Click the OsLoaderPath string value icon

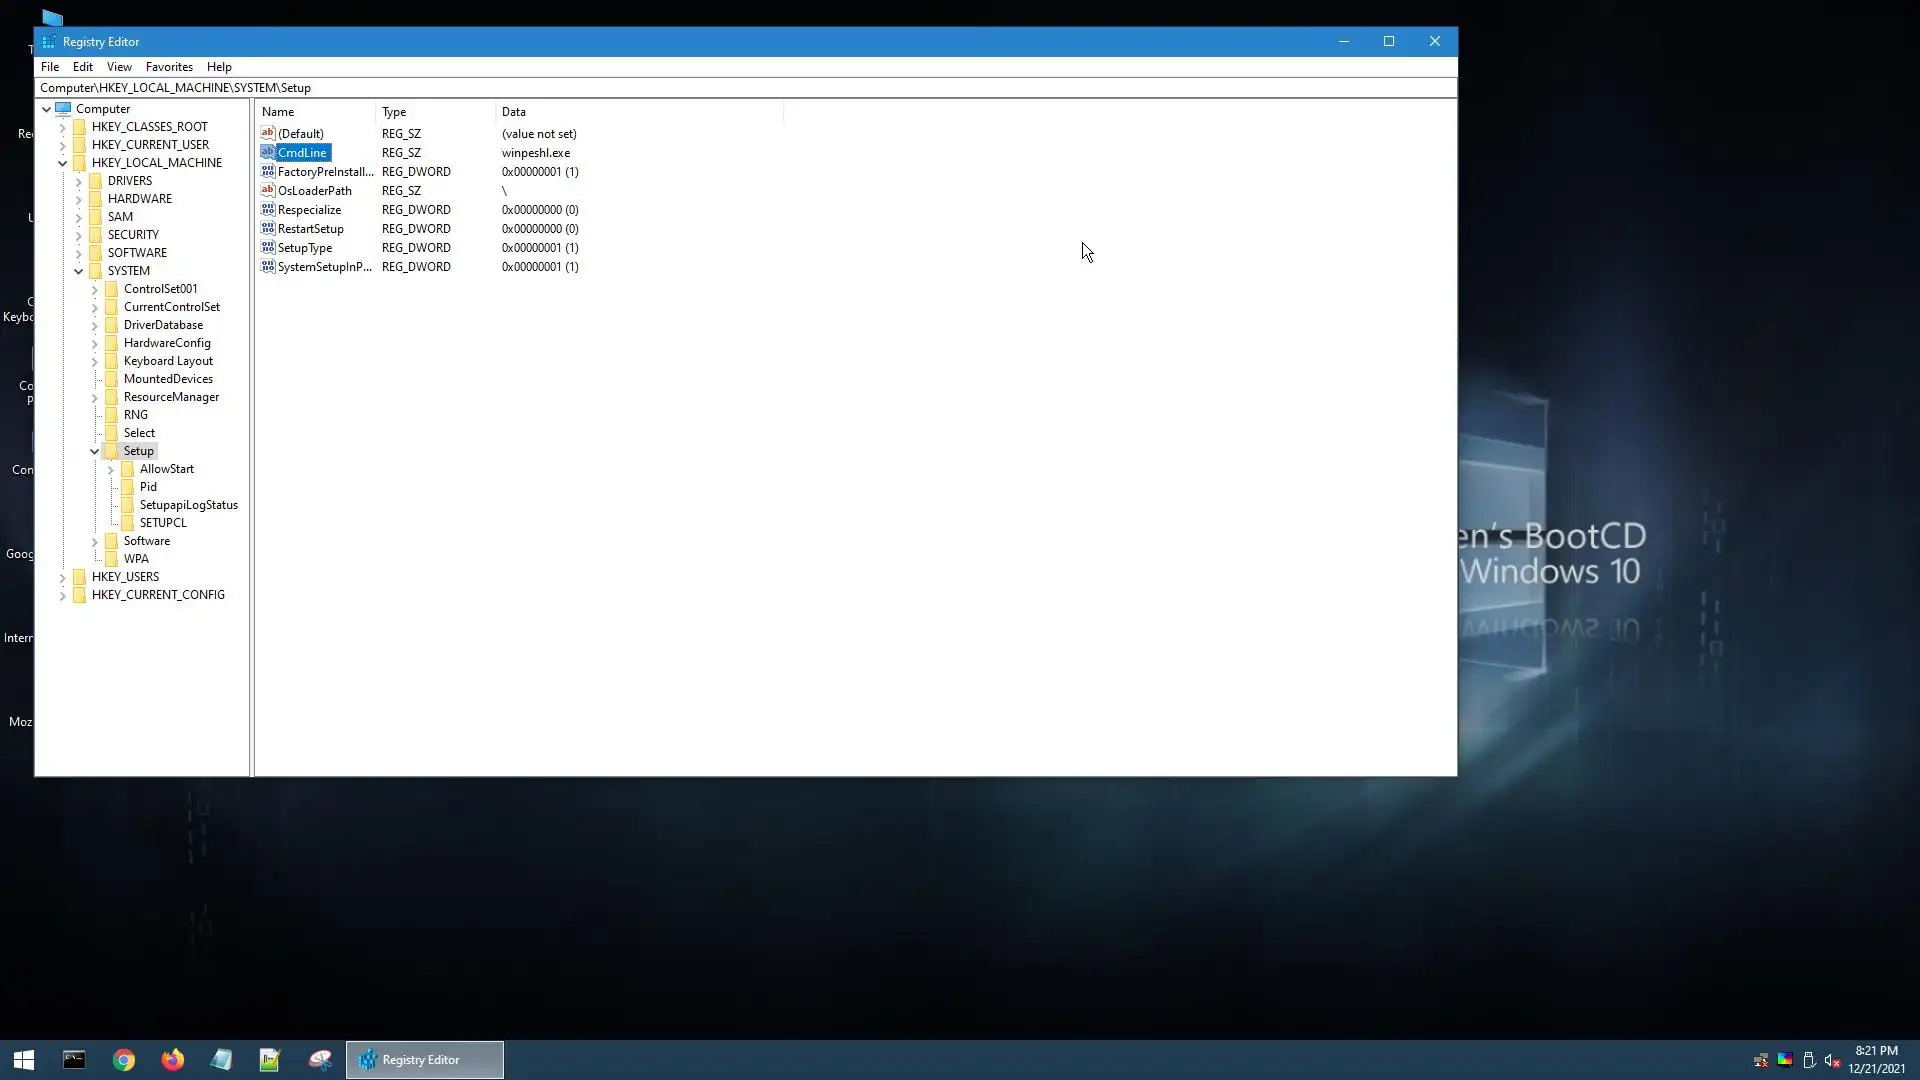click(267, 191)
